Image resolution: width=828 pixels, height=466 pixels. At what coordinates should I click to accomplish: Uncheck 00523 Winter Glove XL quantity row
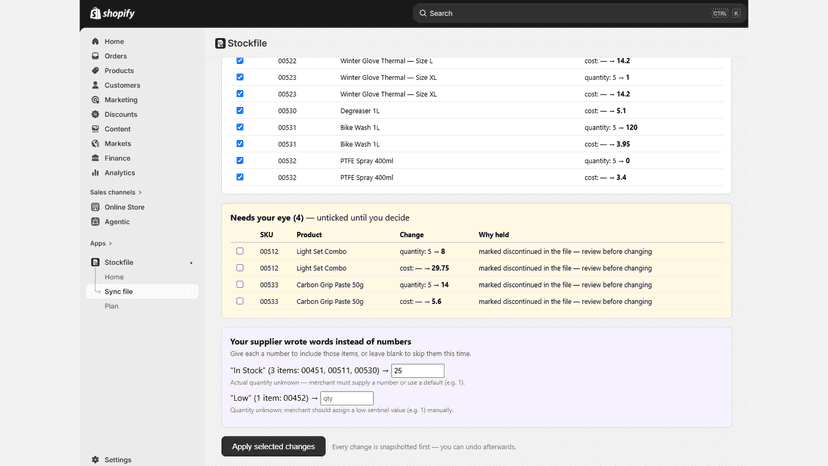[240, 77]
